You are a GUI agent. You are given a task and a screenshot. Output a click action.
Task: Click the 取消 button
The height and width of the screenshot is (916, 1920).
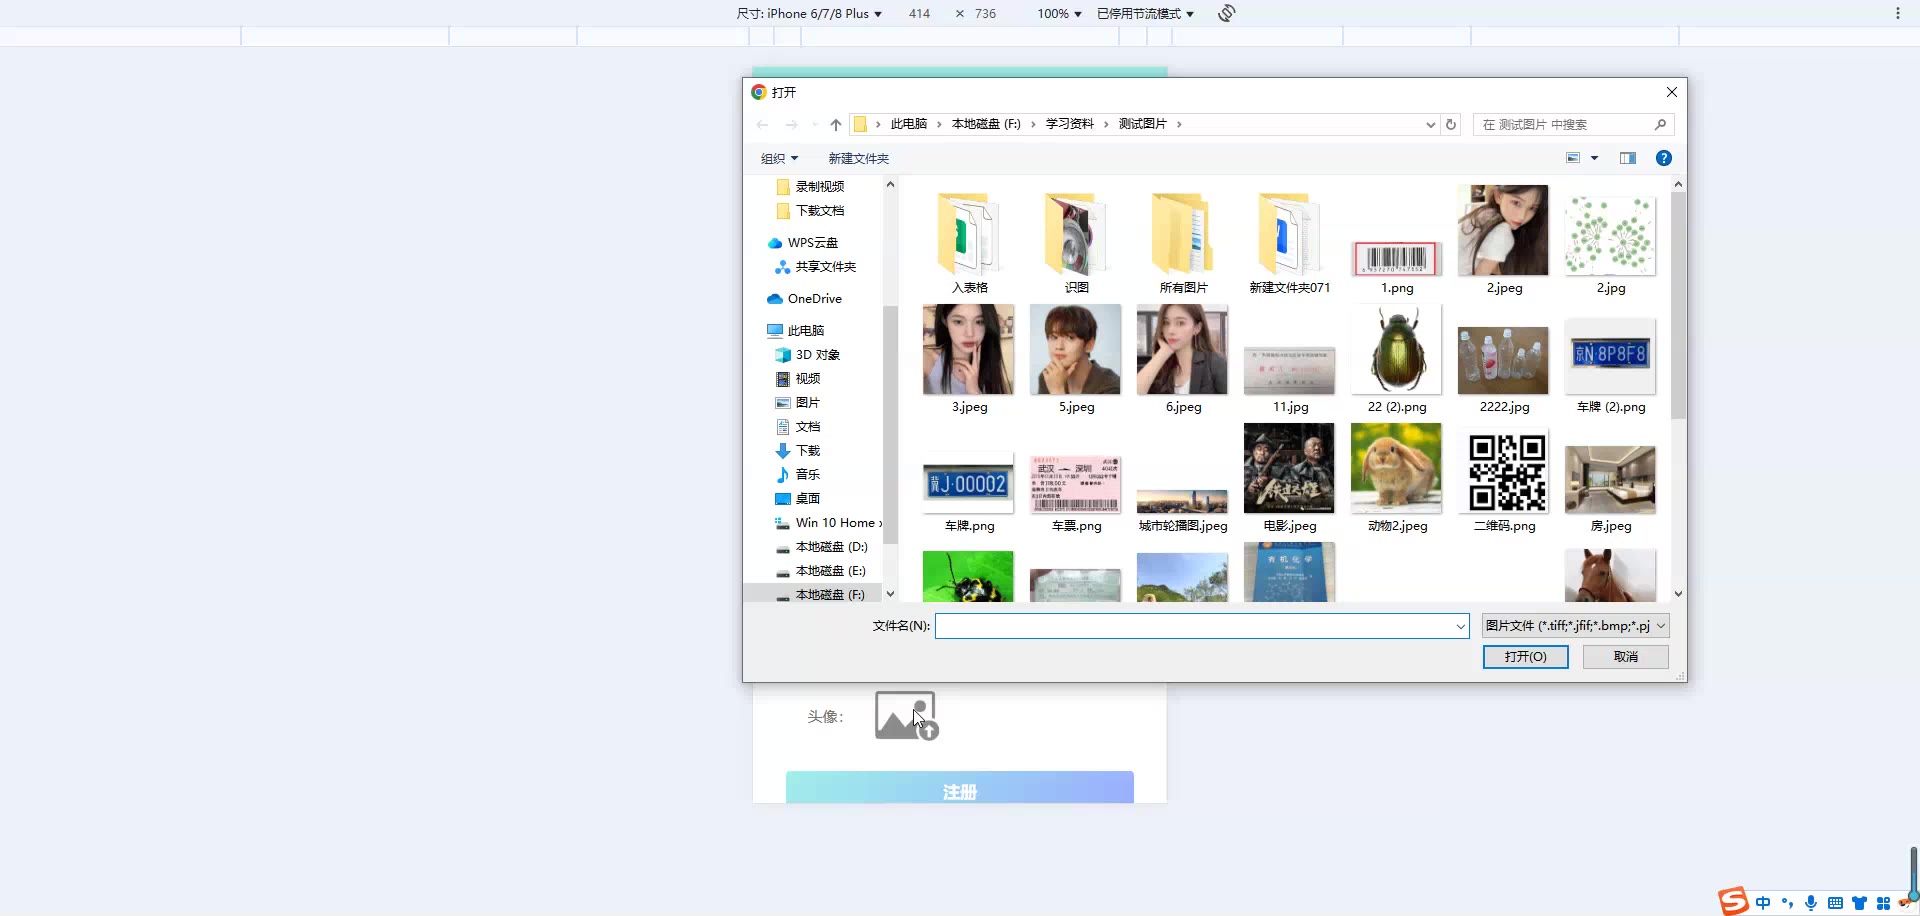click(x=1626, y=657)
